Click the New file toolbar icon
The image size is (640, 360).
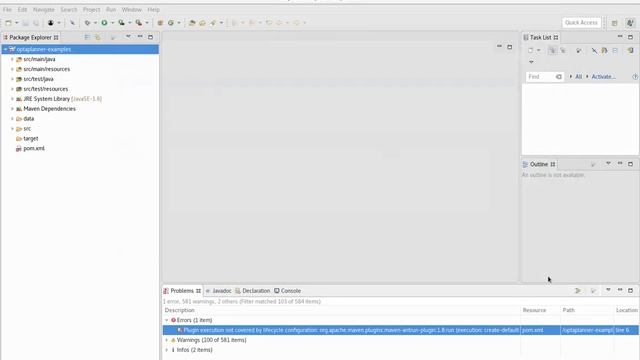8,23
